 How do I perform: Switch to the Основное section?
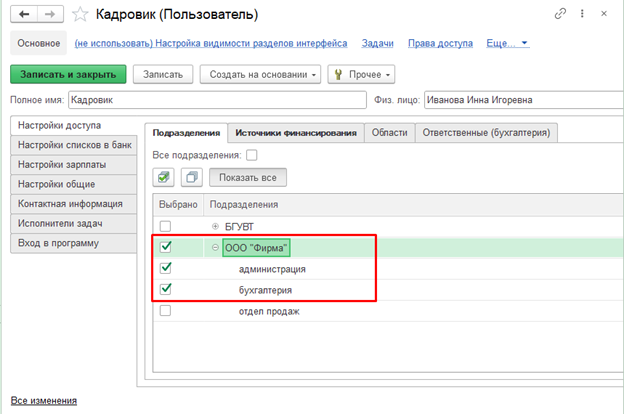pyautogui.click(x=39, y=43)
